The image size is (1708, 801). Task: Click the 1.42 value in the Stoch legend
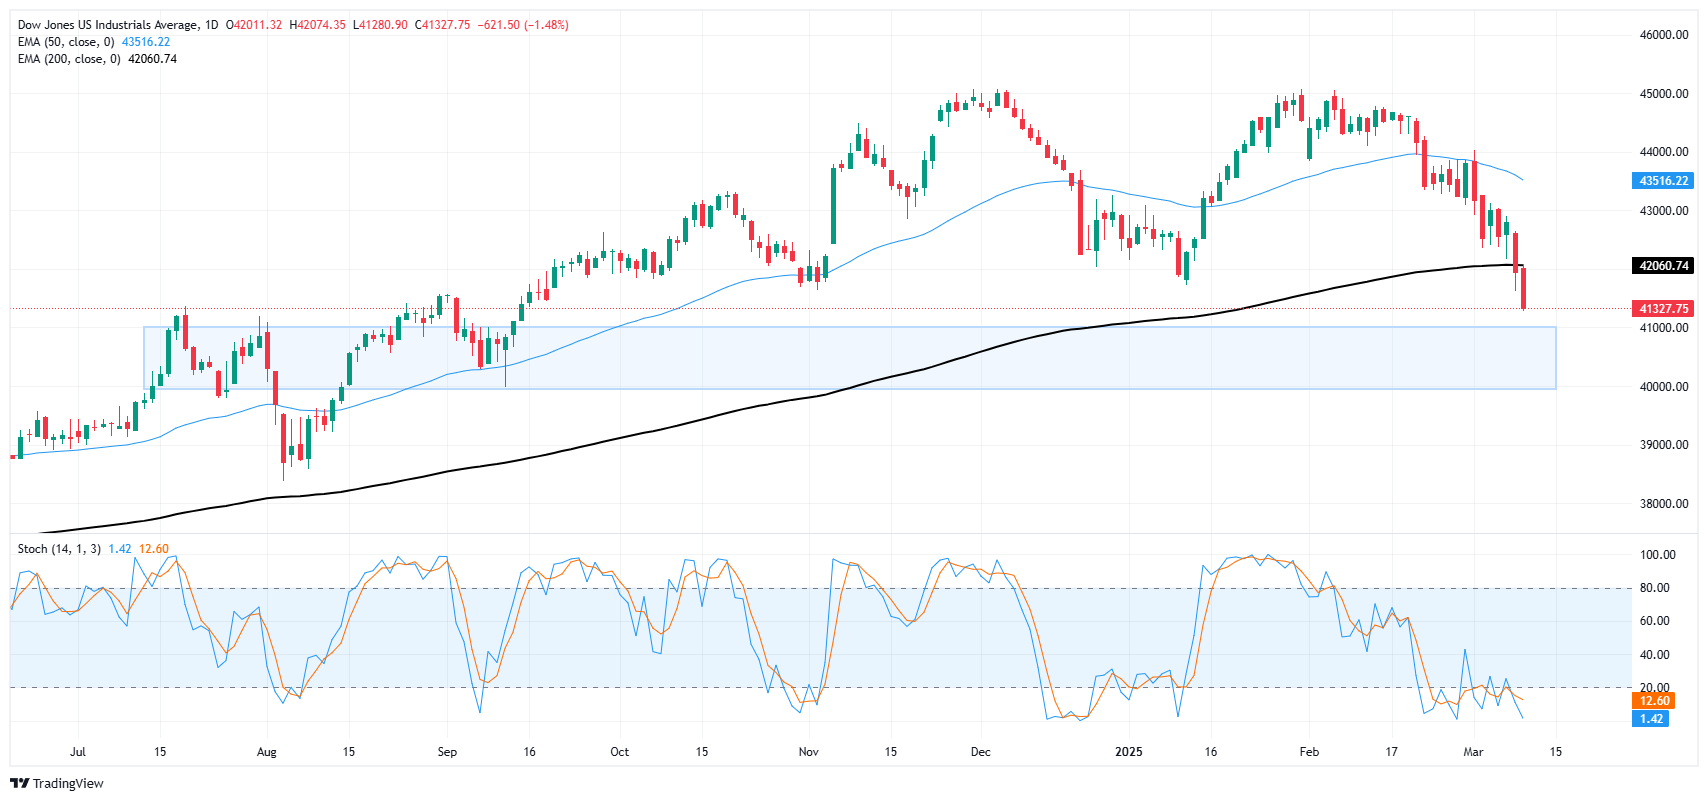(120, 549)
